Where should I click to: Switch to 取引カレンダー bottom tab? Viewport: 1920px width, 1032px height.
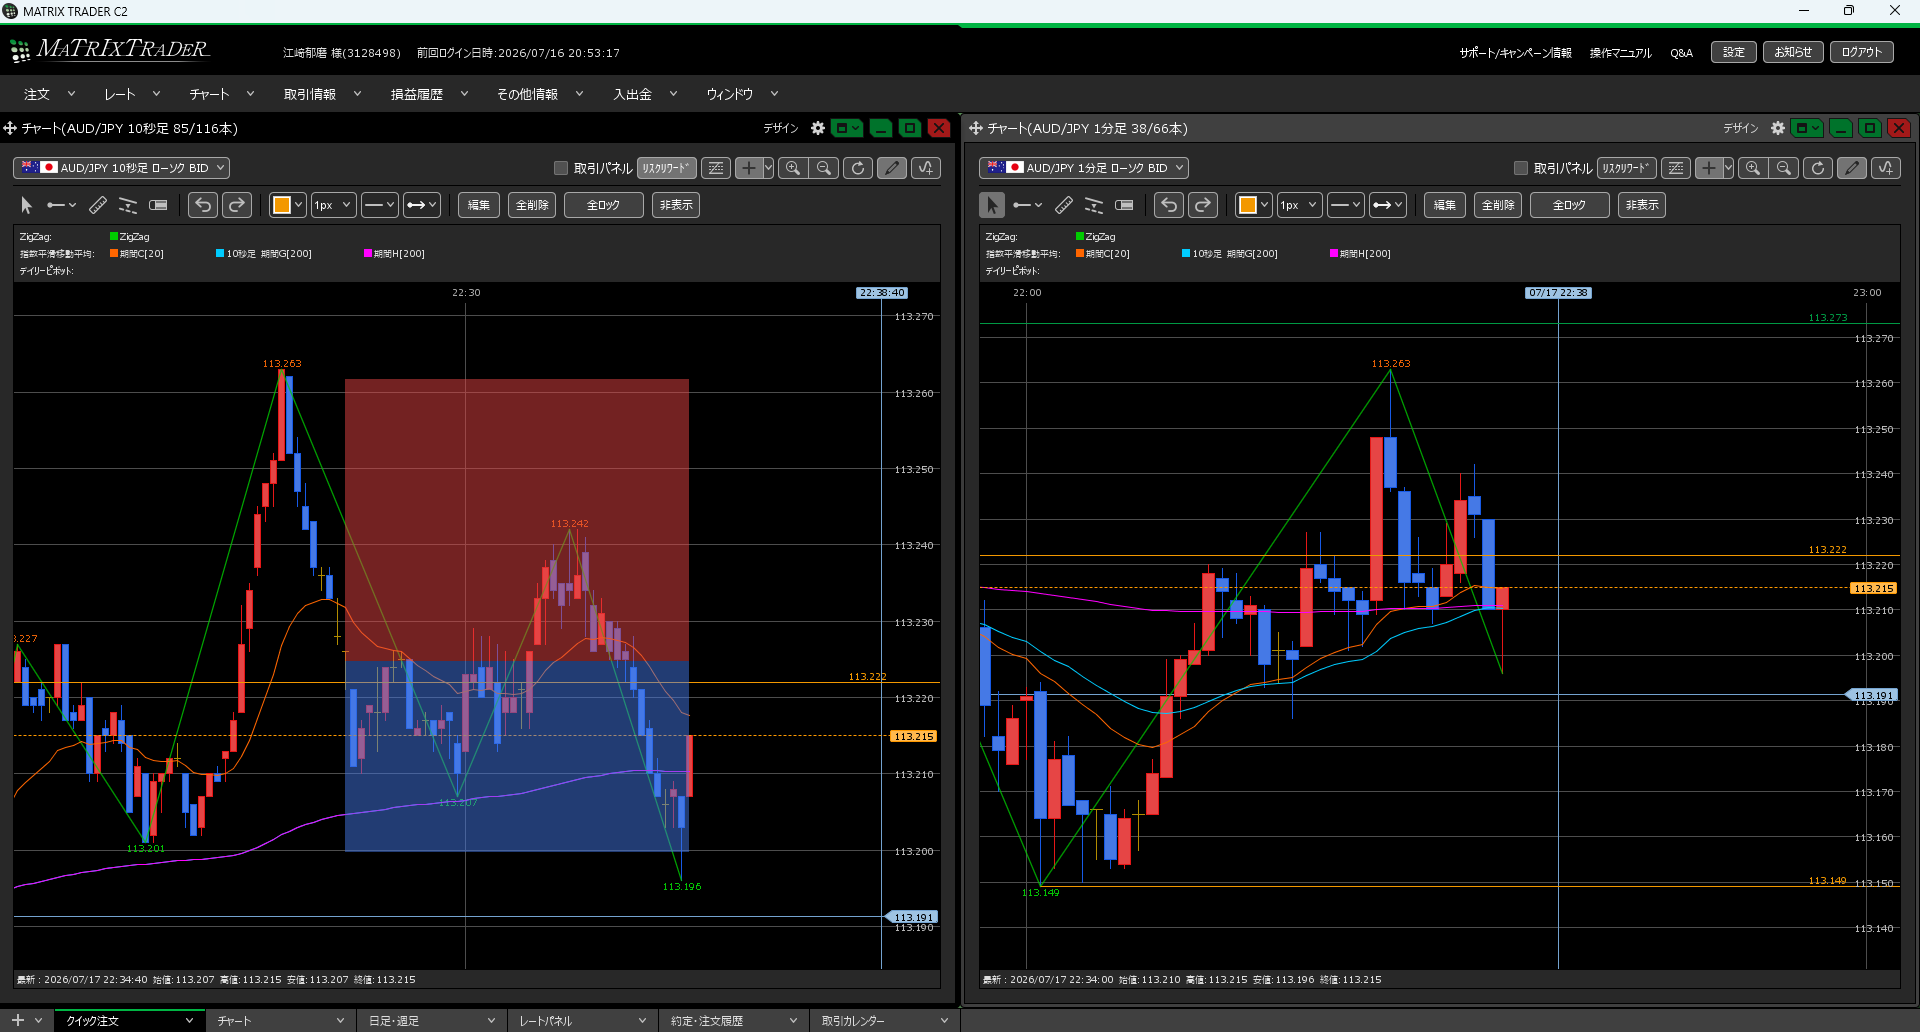click(884, 1021)
